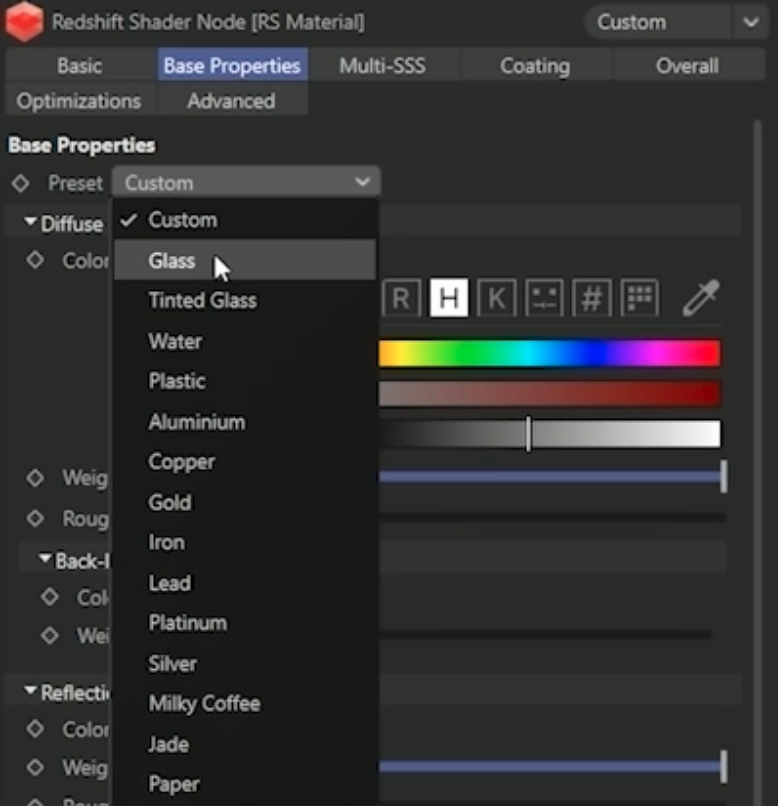Click the grayscale value slider
The image size is (778, 806).
[549, 434]
